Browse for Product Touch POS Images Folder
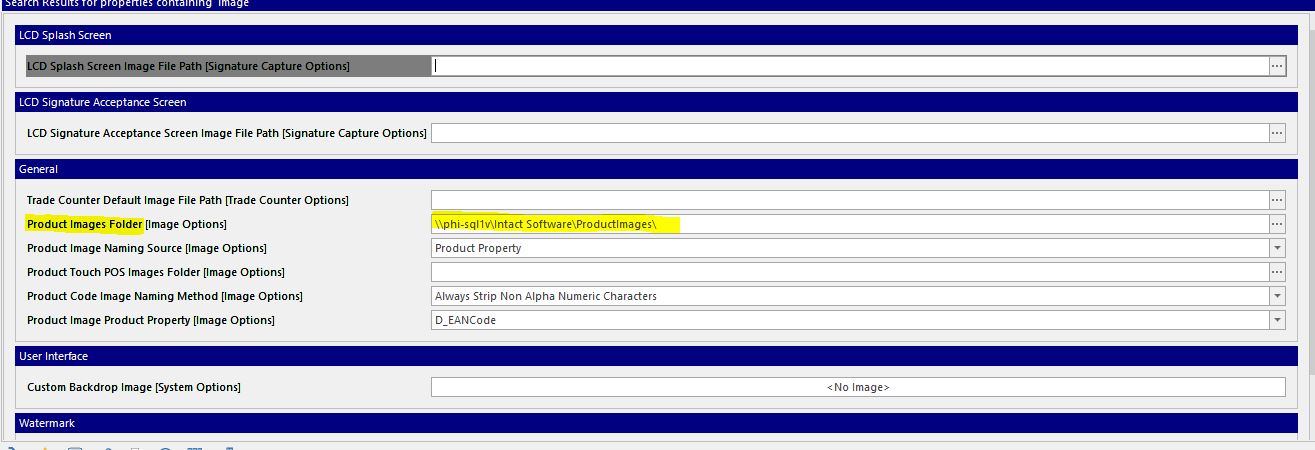Viewport: 1315px width, 450px height. coord(1277,272)
